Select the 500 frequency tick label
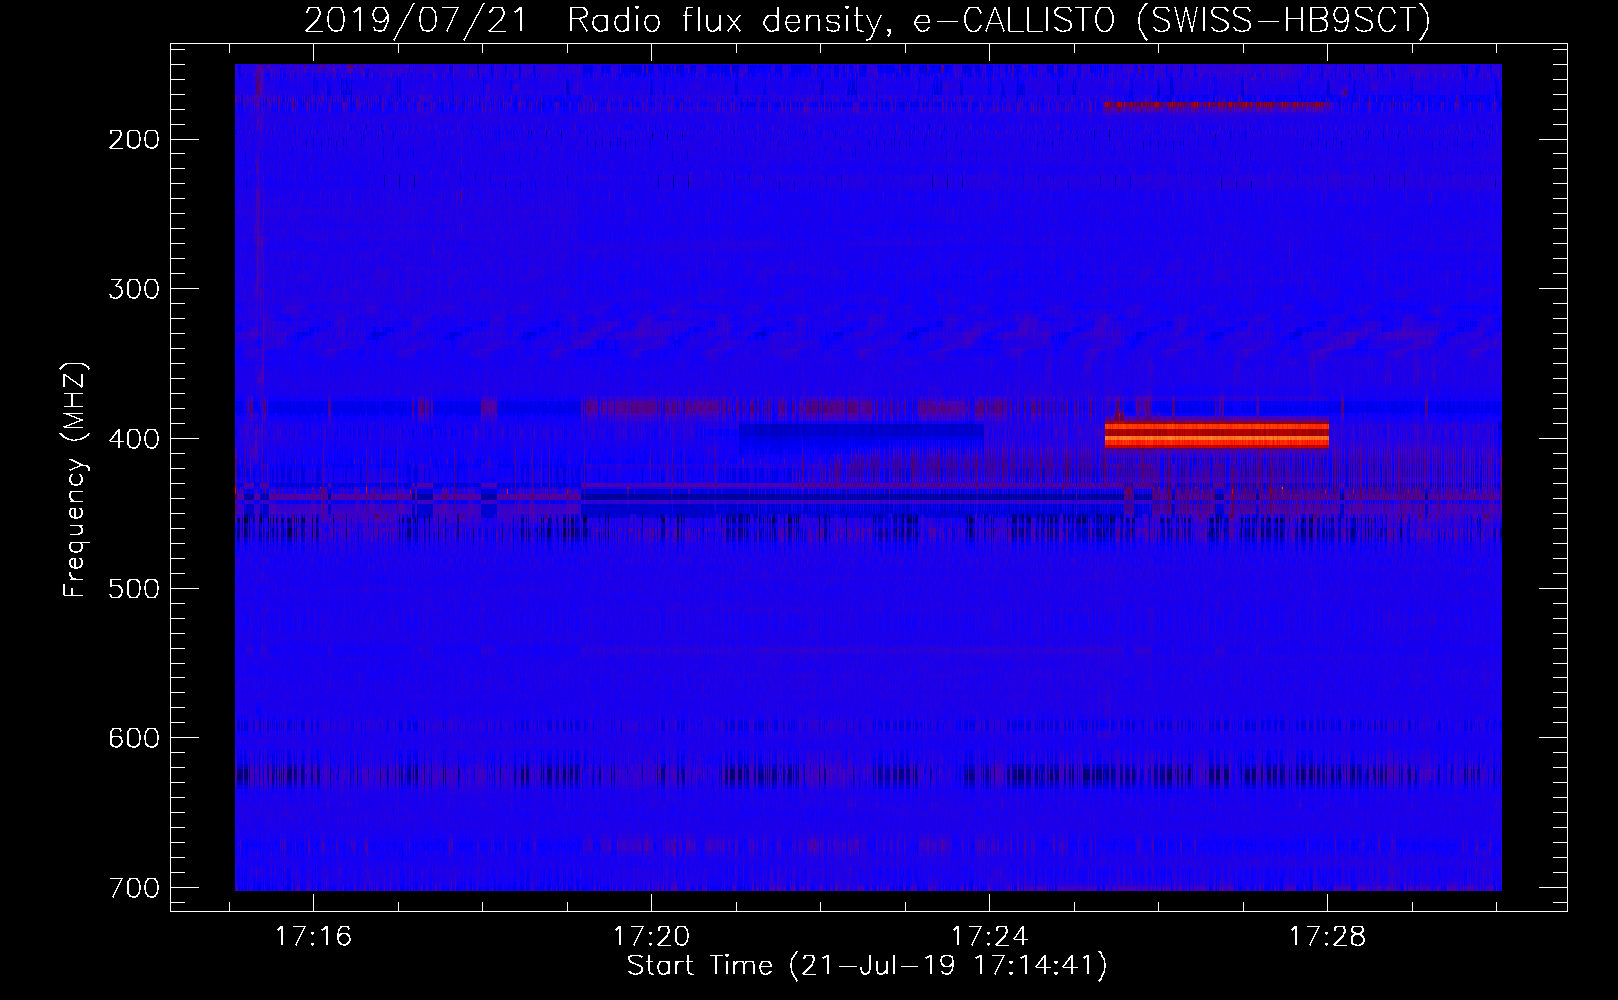Screen dimensions: 1618x1000 point(134,588)
